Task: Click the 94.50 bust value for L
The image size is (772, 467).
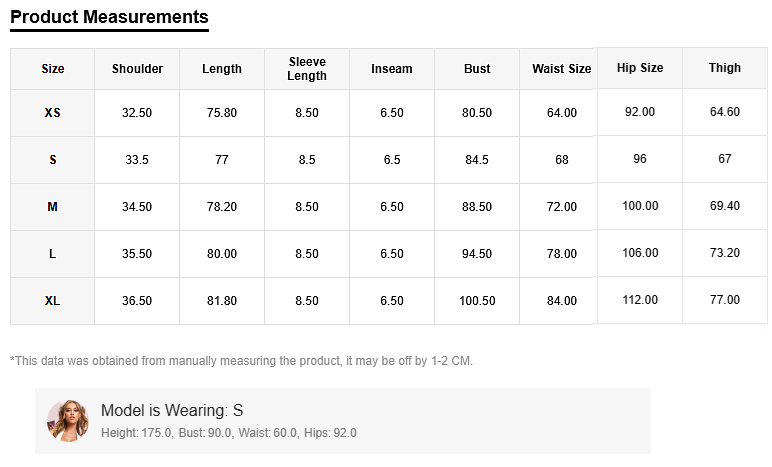Action: click(477, 254)
